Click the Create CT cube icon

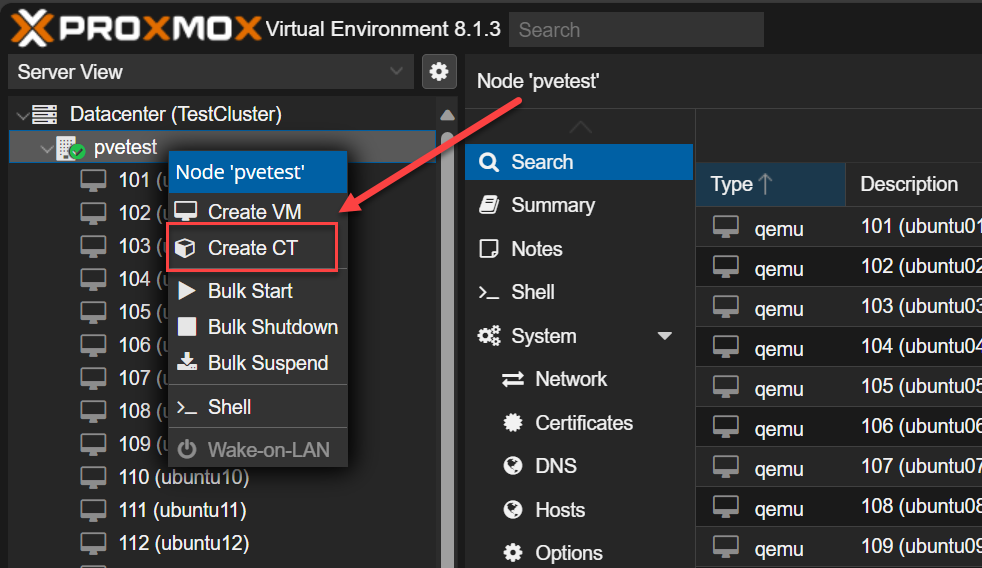click(185, 248)
